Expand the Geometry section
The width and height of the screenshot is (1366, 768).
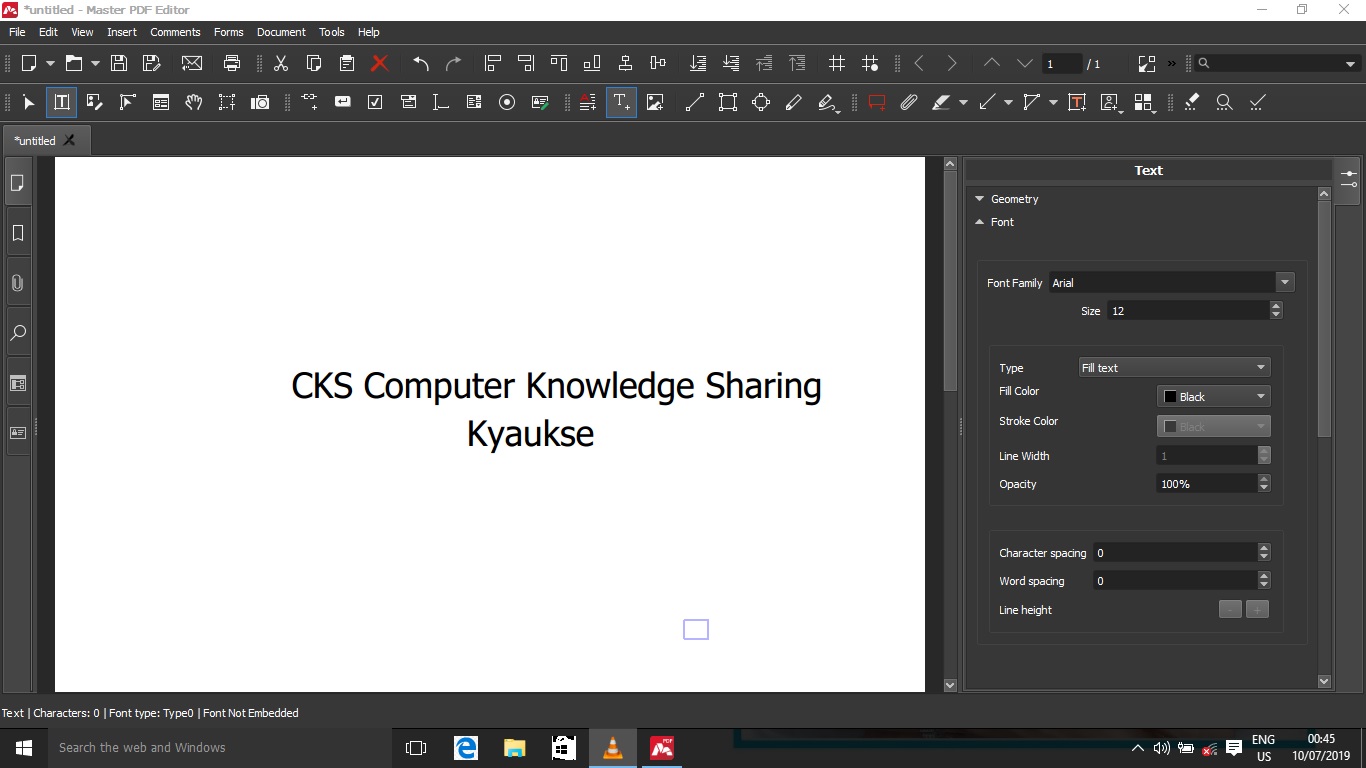980,199
